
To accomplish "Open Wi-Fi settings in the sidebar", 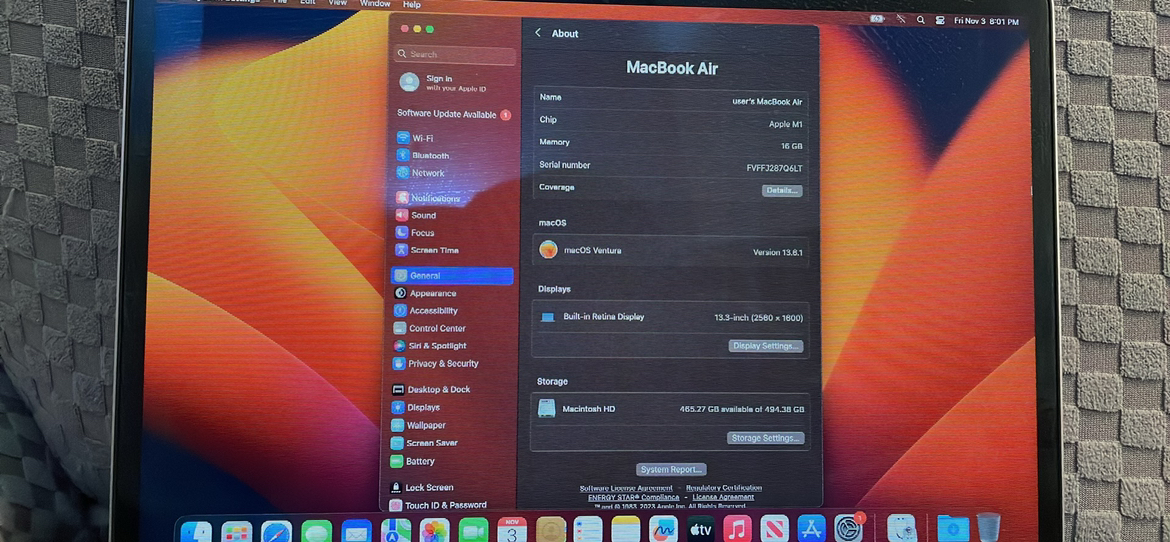I will click(x=415, y=138).
